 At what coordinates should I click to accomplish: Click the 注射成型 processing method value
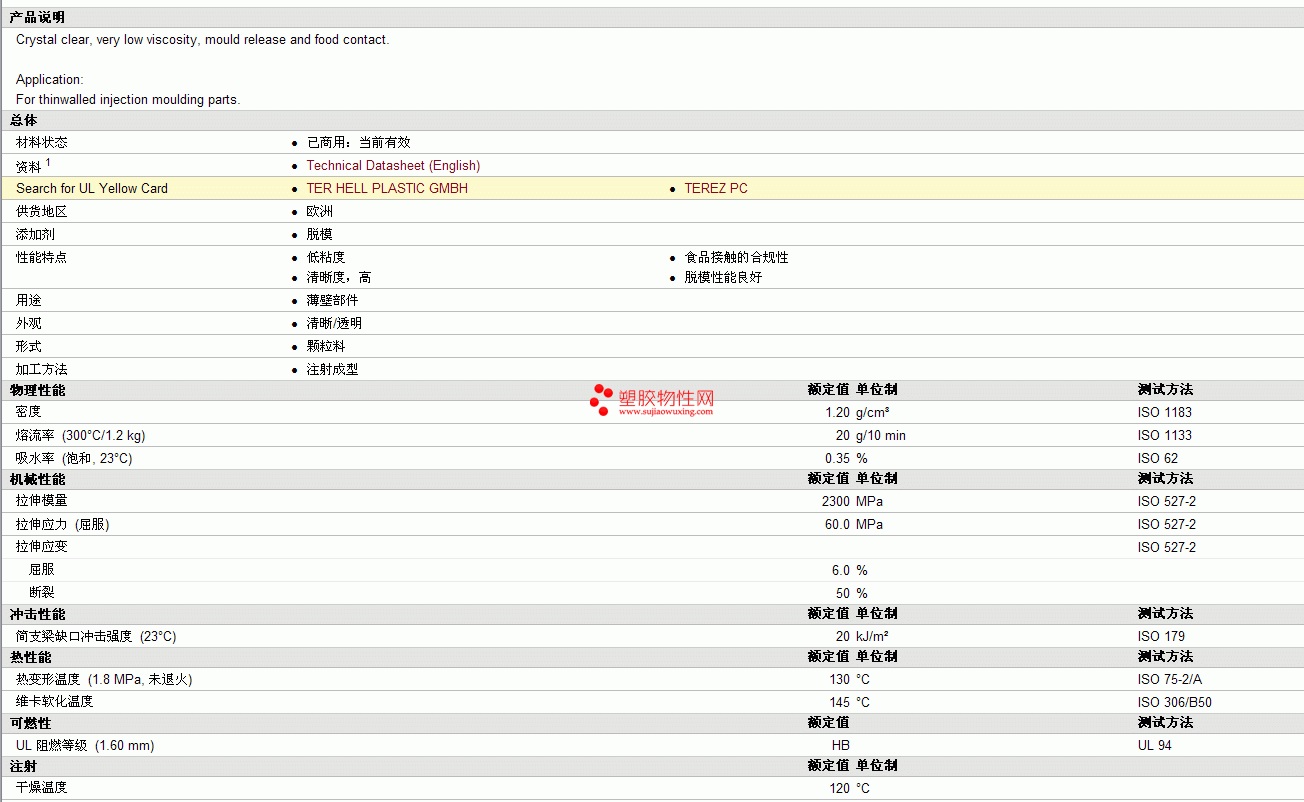click(x=332, y=369)
